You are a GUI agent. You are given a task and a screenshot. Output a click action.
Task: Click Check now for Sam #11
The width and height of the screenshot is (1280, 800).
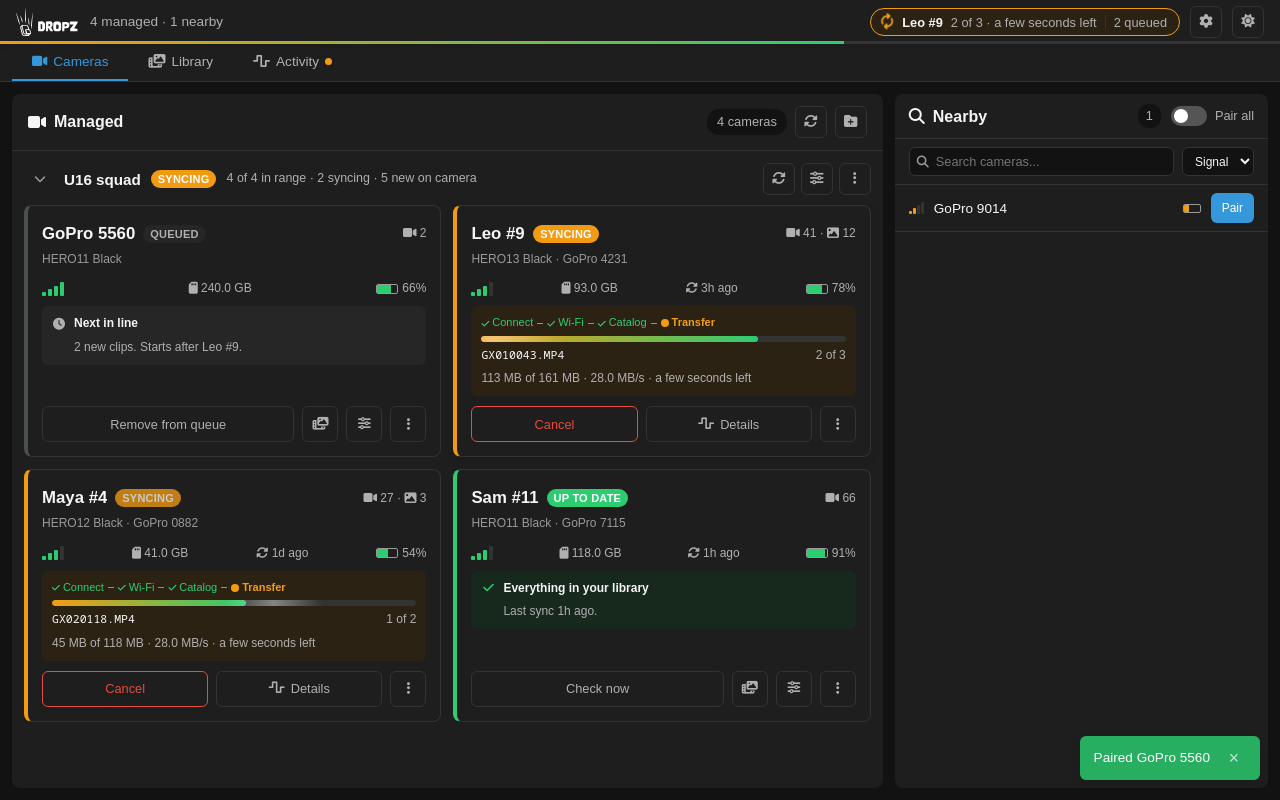click(x=598, y=689)
